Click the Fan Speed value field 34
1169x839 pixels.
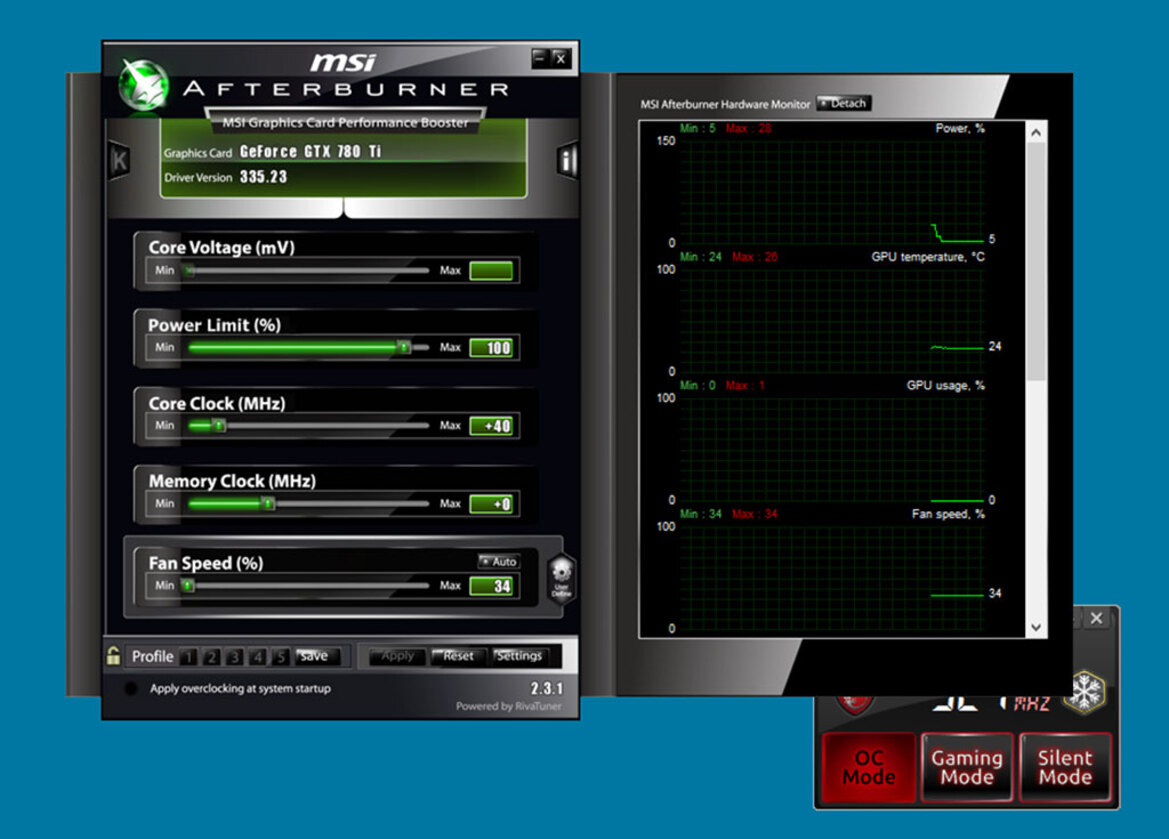click(491, 586)
